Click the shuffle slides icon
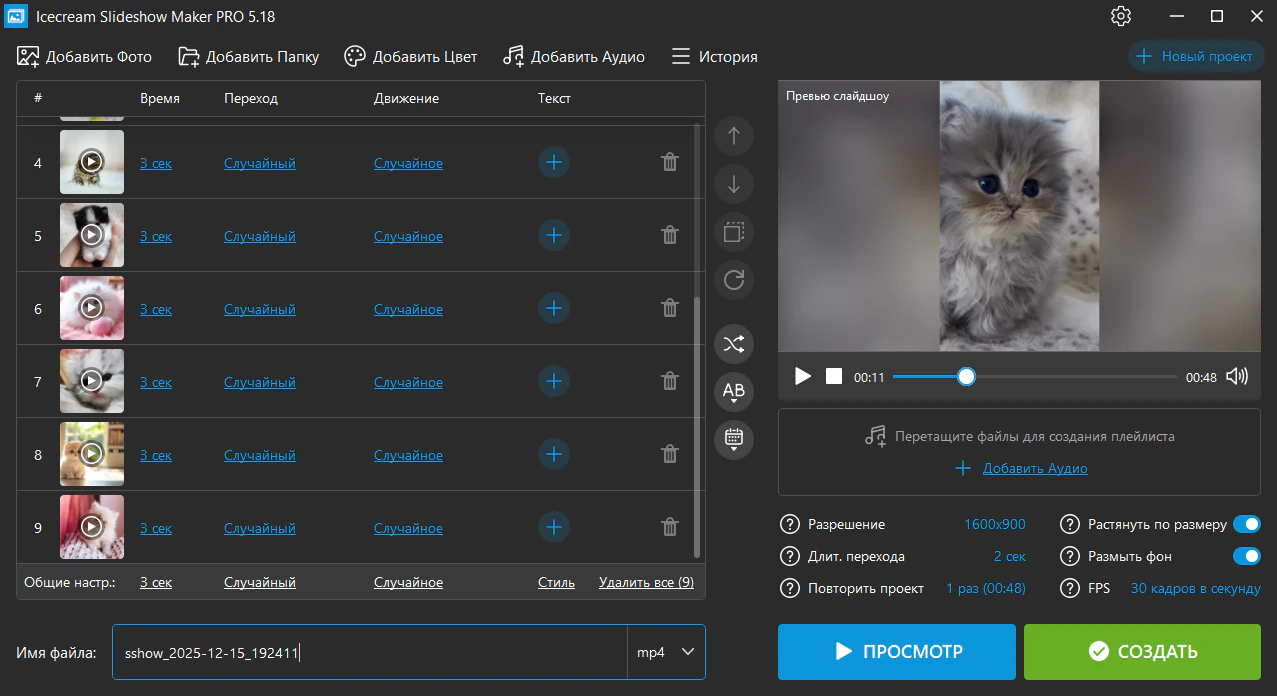This screenshot has width=1277, height=696. pyautogui.click(x=734, y=344)
